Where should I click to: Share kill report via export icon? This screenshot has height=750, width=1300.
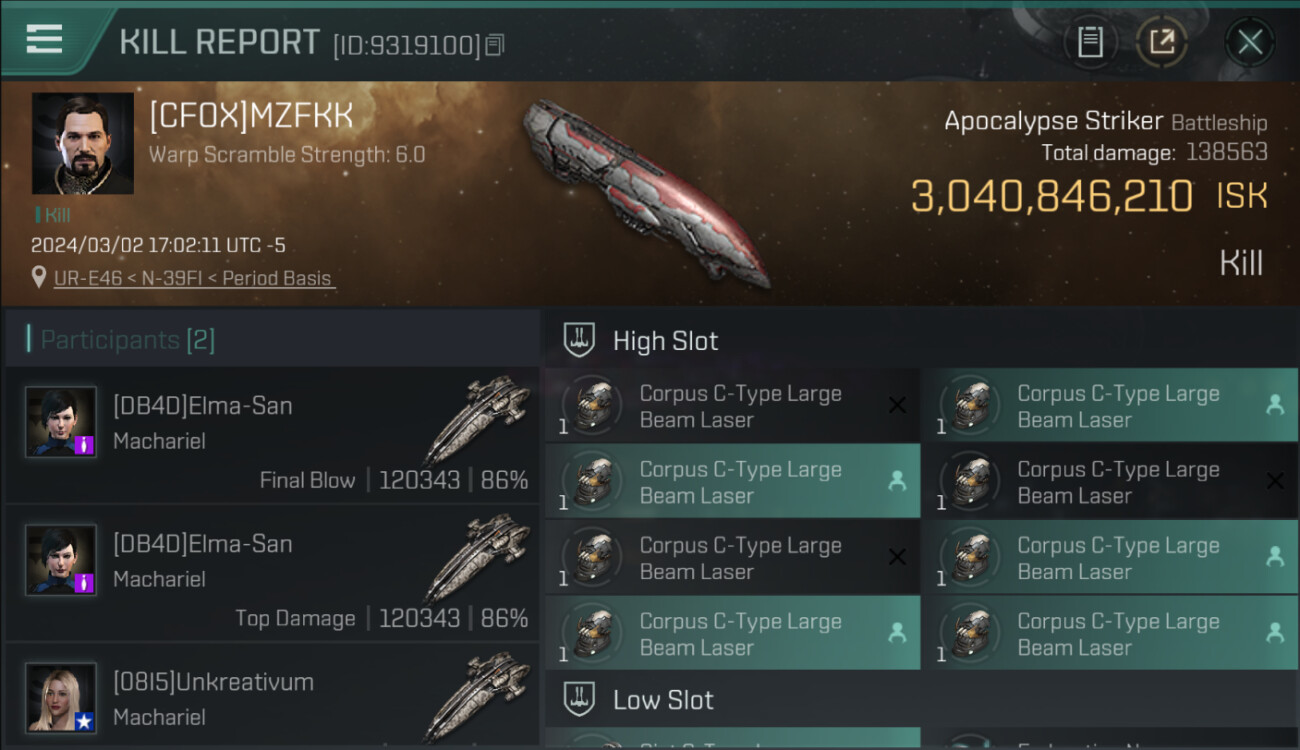pyautogui.click(x=1162, y=42)
